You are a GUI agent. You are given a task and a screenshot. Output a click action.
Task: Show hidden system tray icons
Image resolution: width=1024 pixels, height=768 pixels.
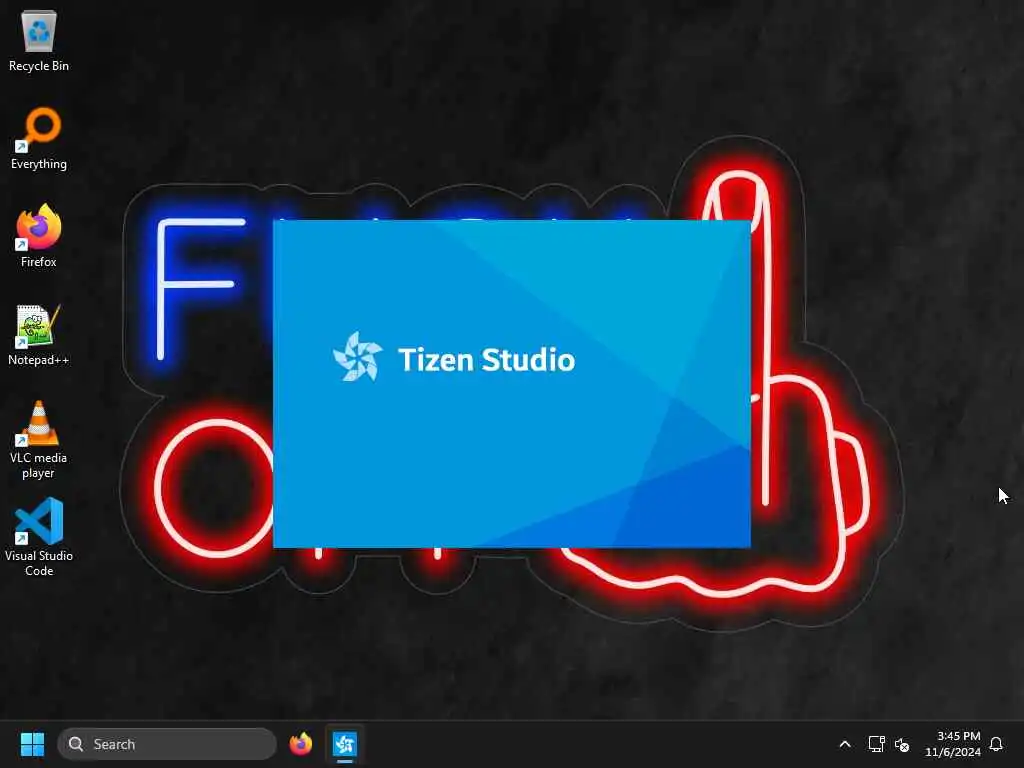click(844, 744)
